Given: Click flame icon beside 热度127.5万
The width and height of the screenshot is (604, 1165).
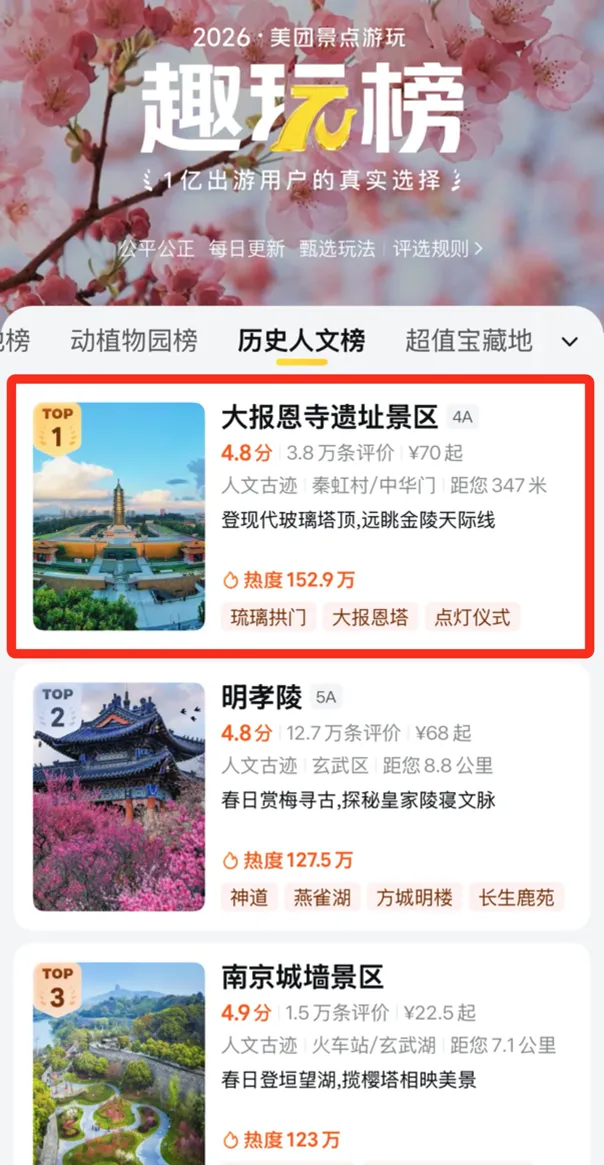Looking at the screenshot, I should pyautogui.click(x=230, y=860).
